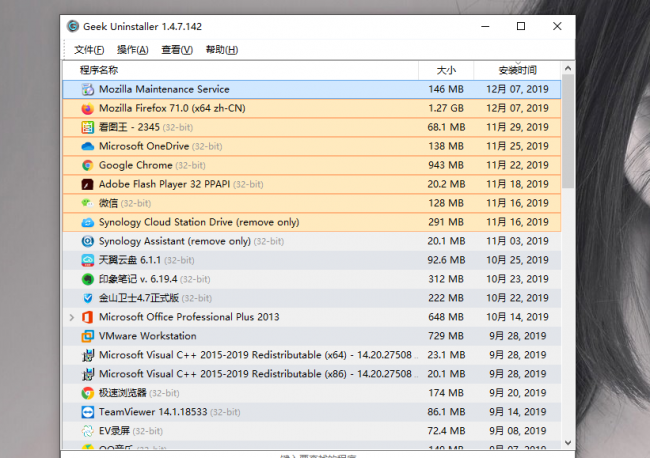Click the 11月 29, 2019 install date
The image size is (650, 458).
tap(517, 127)
